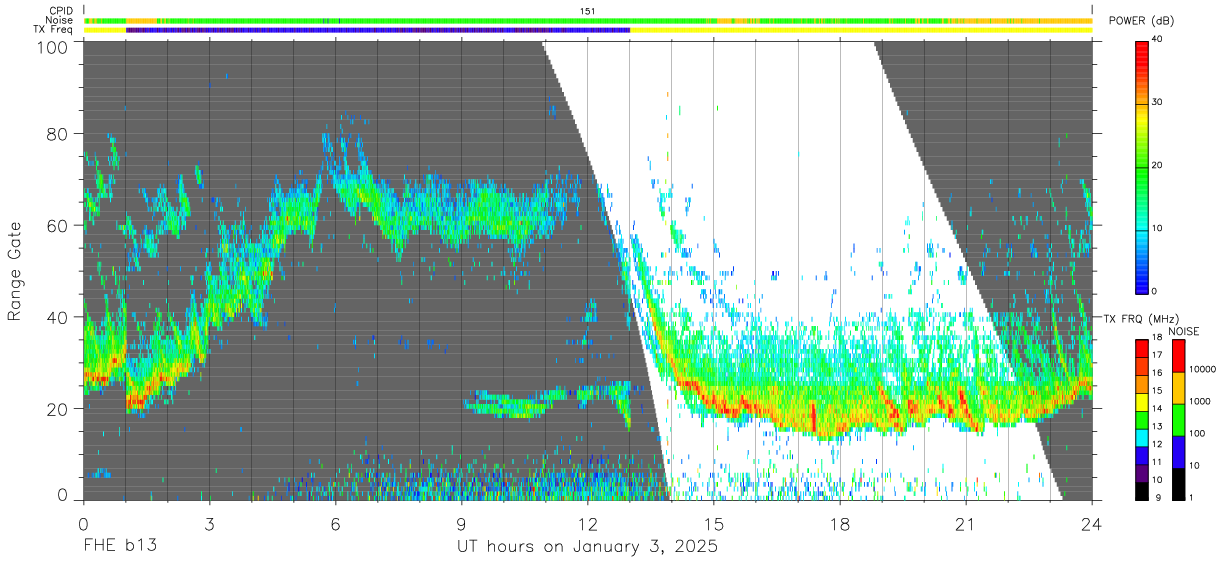The width and height of the screenshot is (1228, 567).
Task: Click the x-axis tick label '6'
Action: [335, 523]
